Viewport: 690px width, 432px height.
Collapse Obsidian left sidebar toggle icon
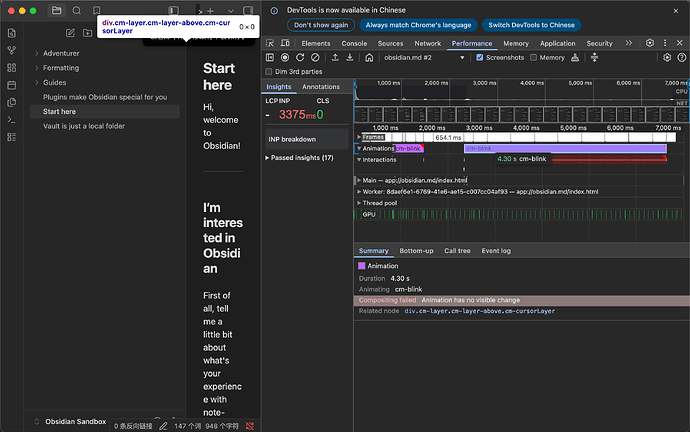tap(173, 11)
